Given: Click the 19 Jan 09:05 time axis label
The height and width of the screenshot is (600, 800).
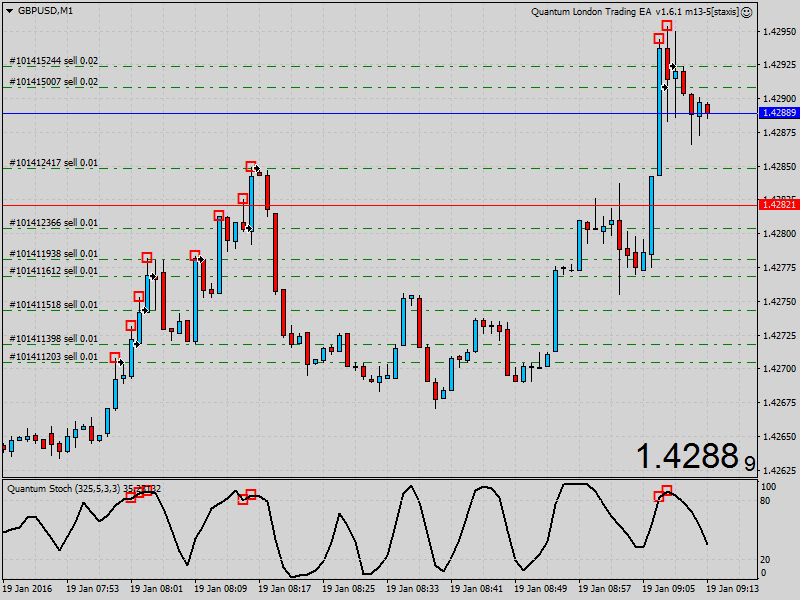Looking at the screenshot, I should click(669, 589).
